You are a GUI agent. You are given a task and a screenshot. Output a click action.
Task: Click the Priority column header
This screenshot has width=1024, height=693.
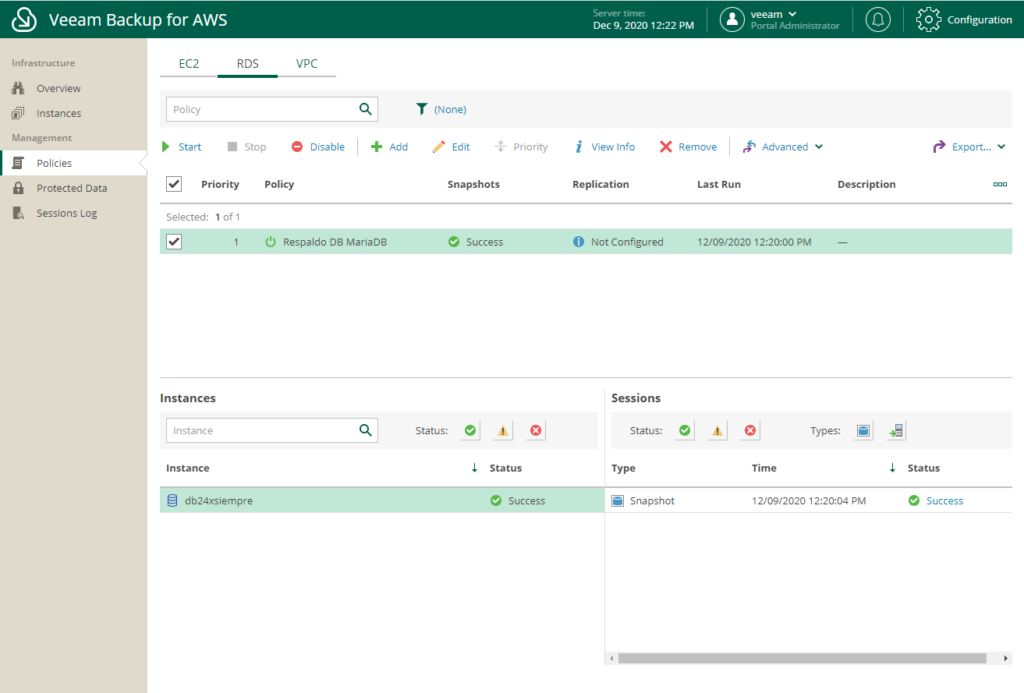click(x=220, y=184)
